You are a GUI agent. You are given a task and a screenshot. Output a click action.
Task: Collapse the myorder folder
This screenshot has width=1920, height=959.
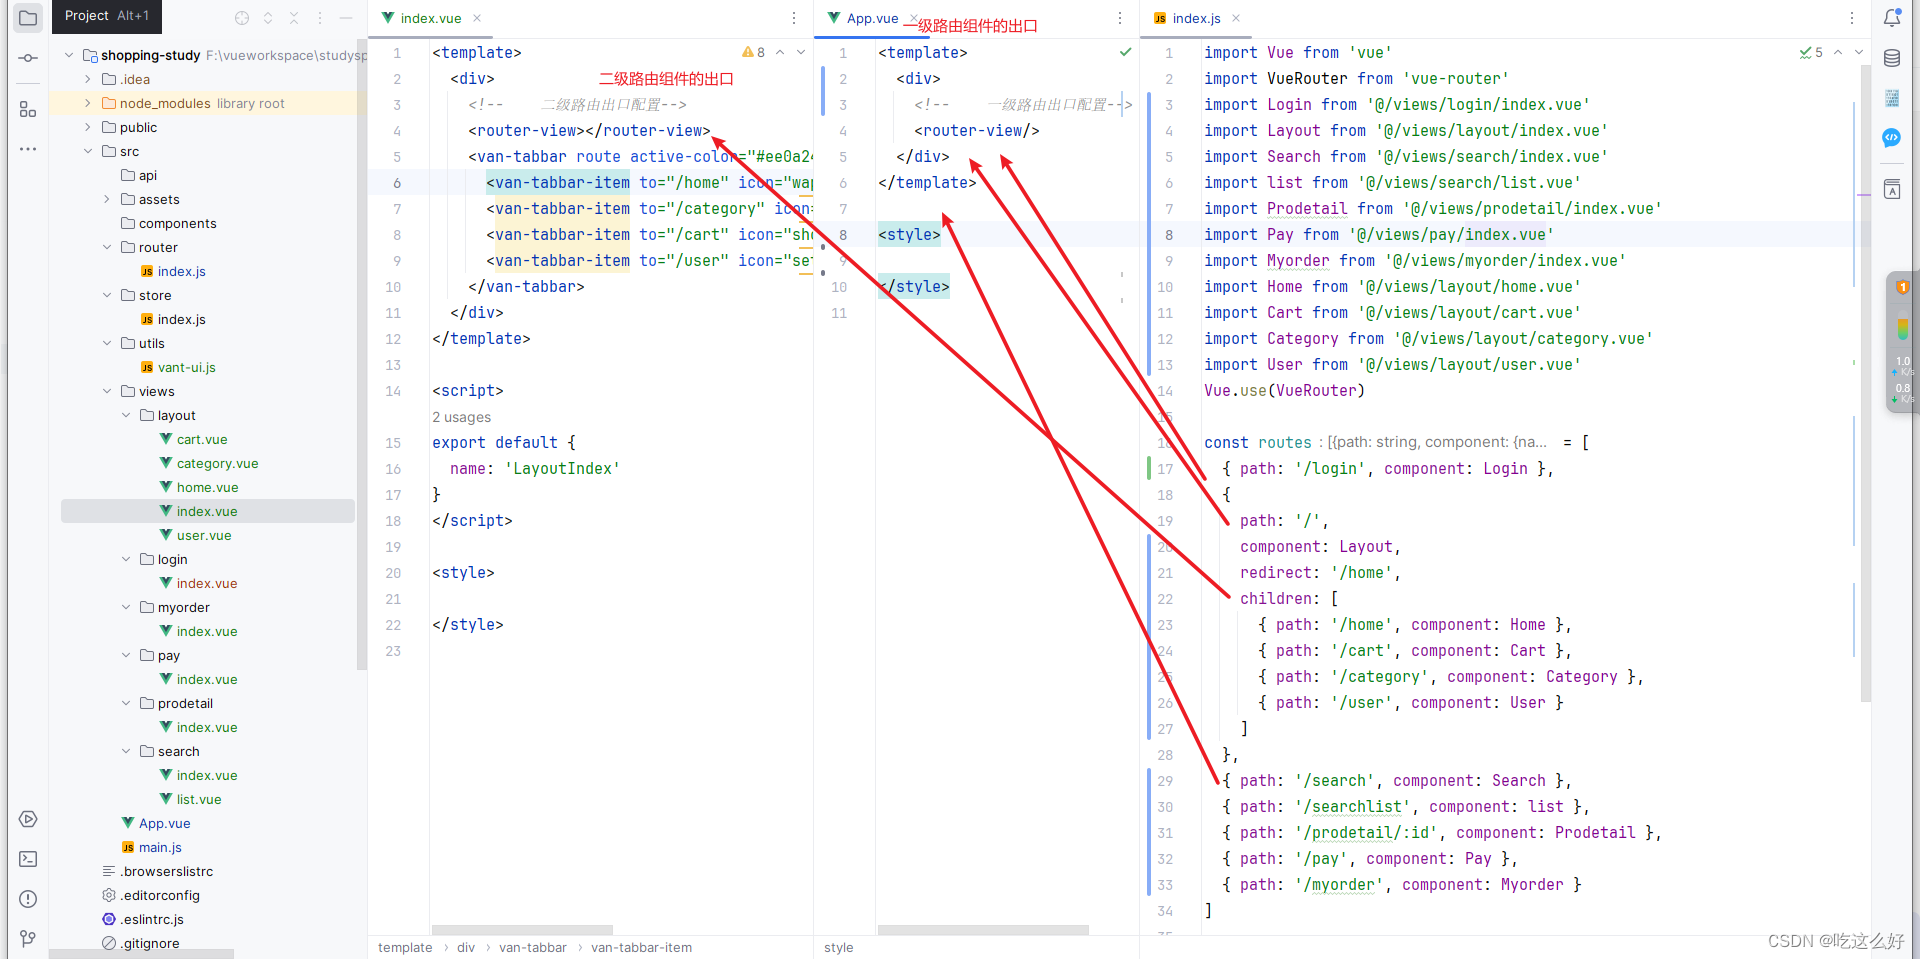[x=126, y=607]
